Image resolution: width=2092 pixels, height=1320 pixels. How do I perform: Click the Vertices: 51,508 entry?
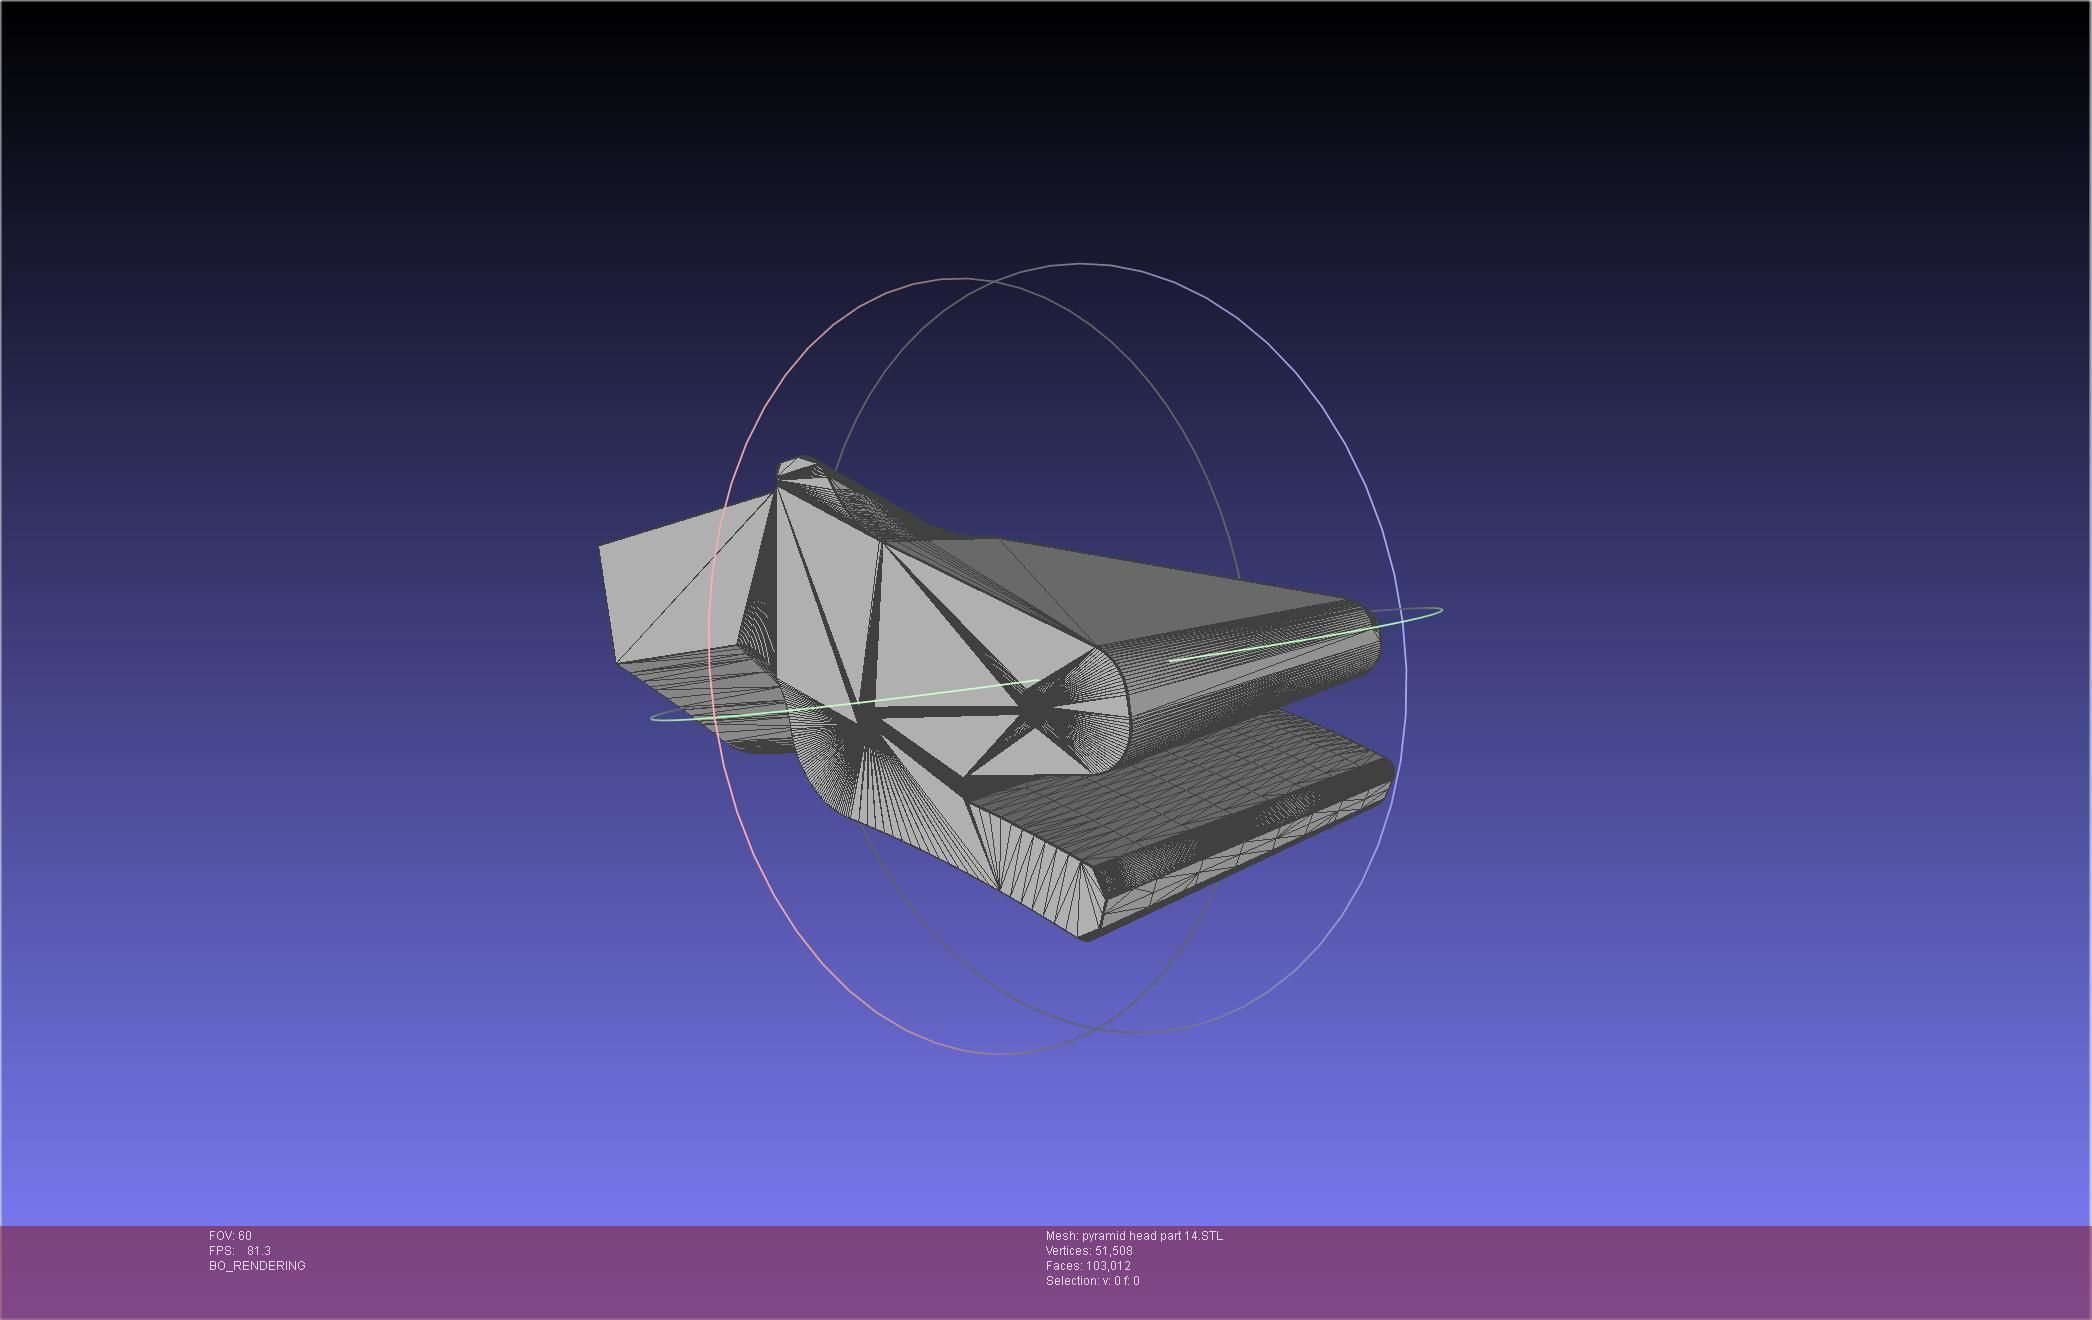click(x=1089, y=1251)
